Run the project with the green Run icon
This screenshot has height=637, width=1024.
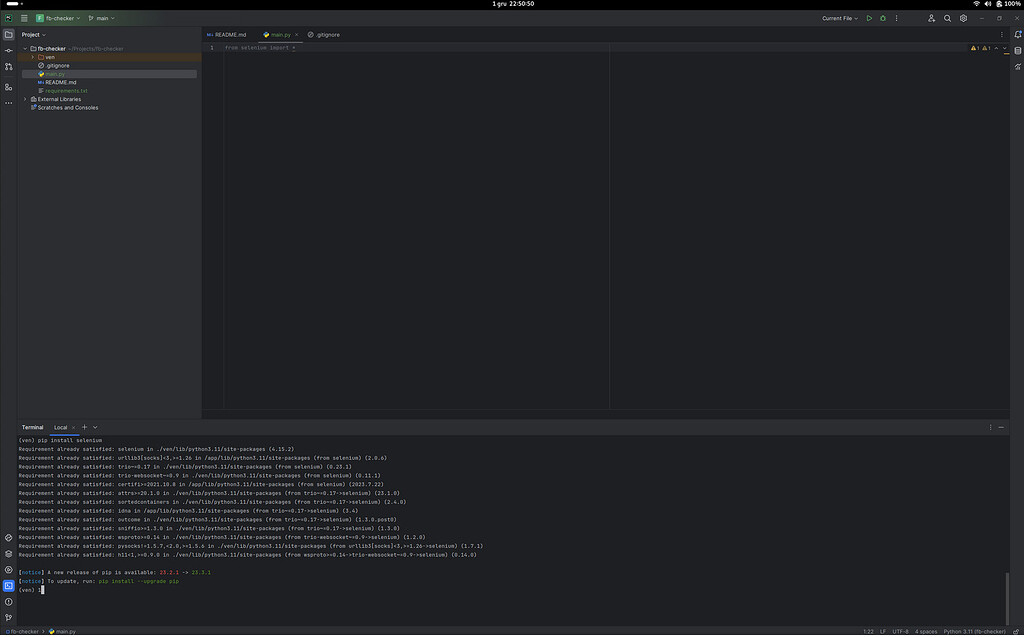pos(870,18)
